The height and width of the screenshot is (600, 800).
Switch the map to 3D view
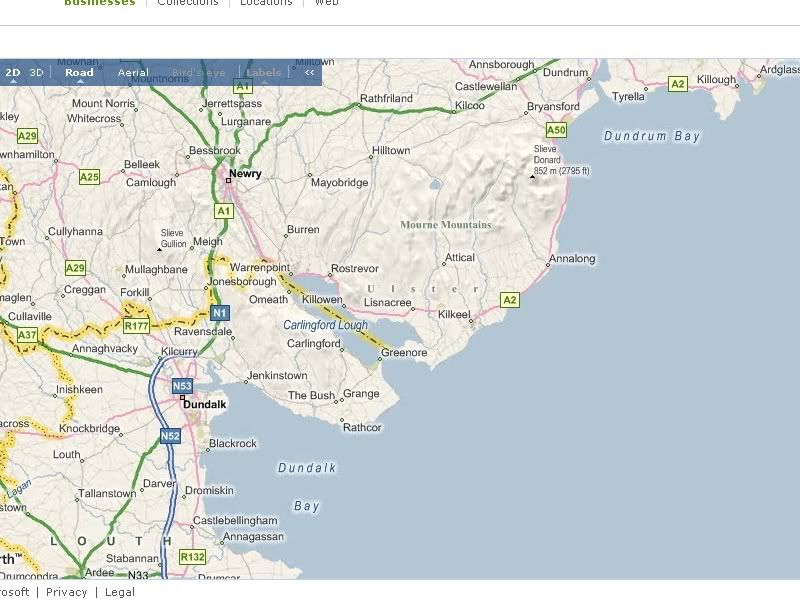(36, 72)
